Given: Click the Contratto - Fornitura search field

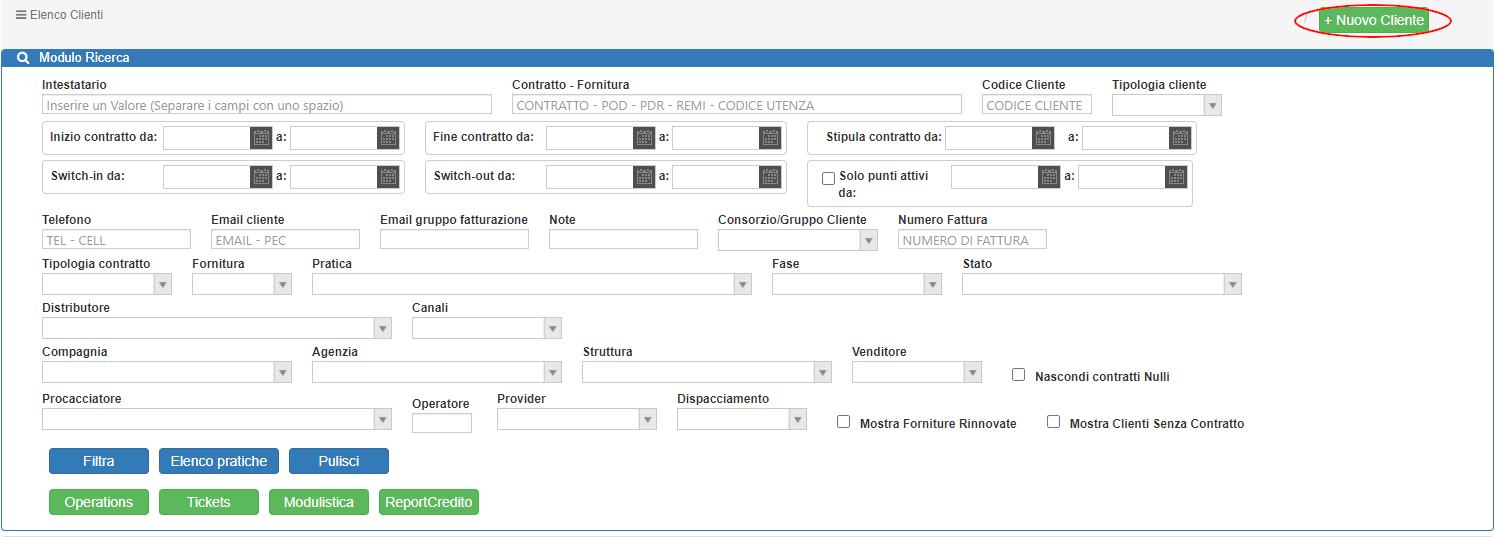Looking at the screenshot, I should pos(737,105).
